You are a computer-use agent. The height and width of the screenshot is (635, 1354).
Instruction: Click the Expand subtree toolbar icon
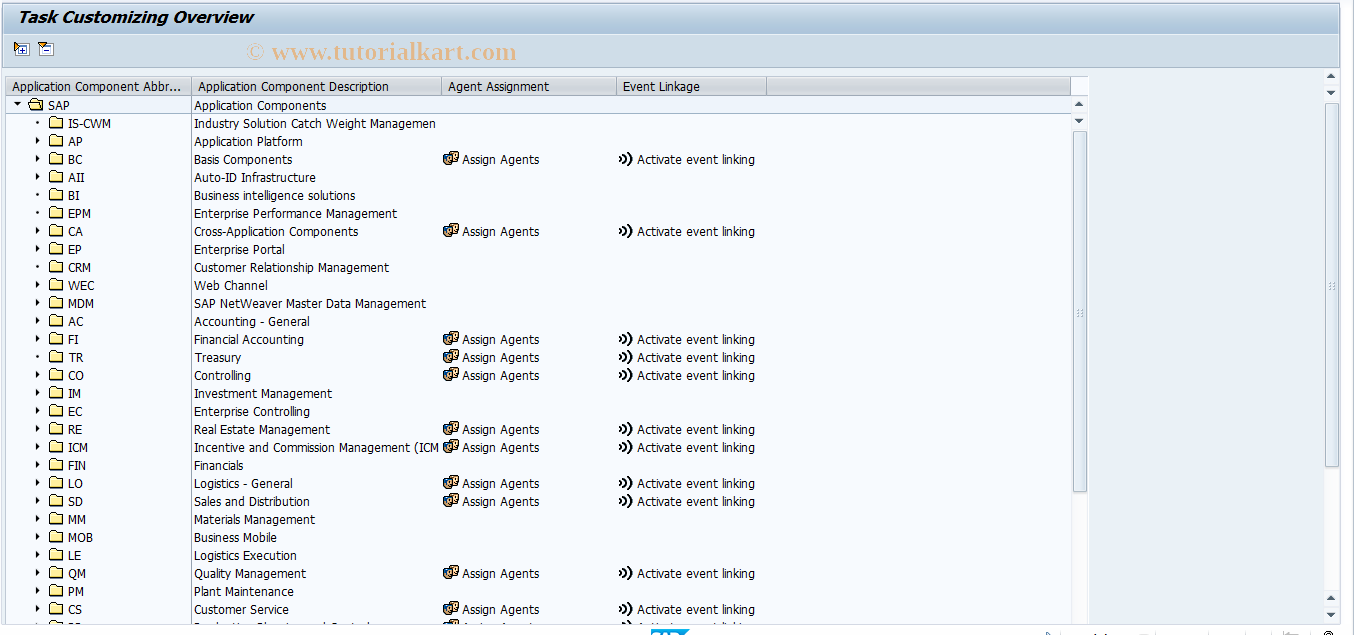click(x=21, y=48)
